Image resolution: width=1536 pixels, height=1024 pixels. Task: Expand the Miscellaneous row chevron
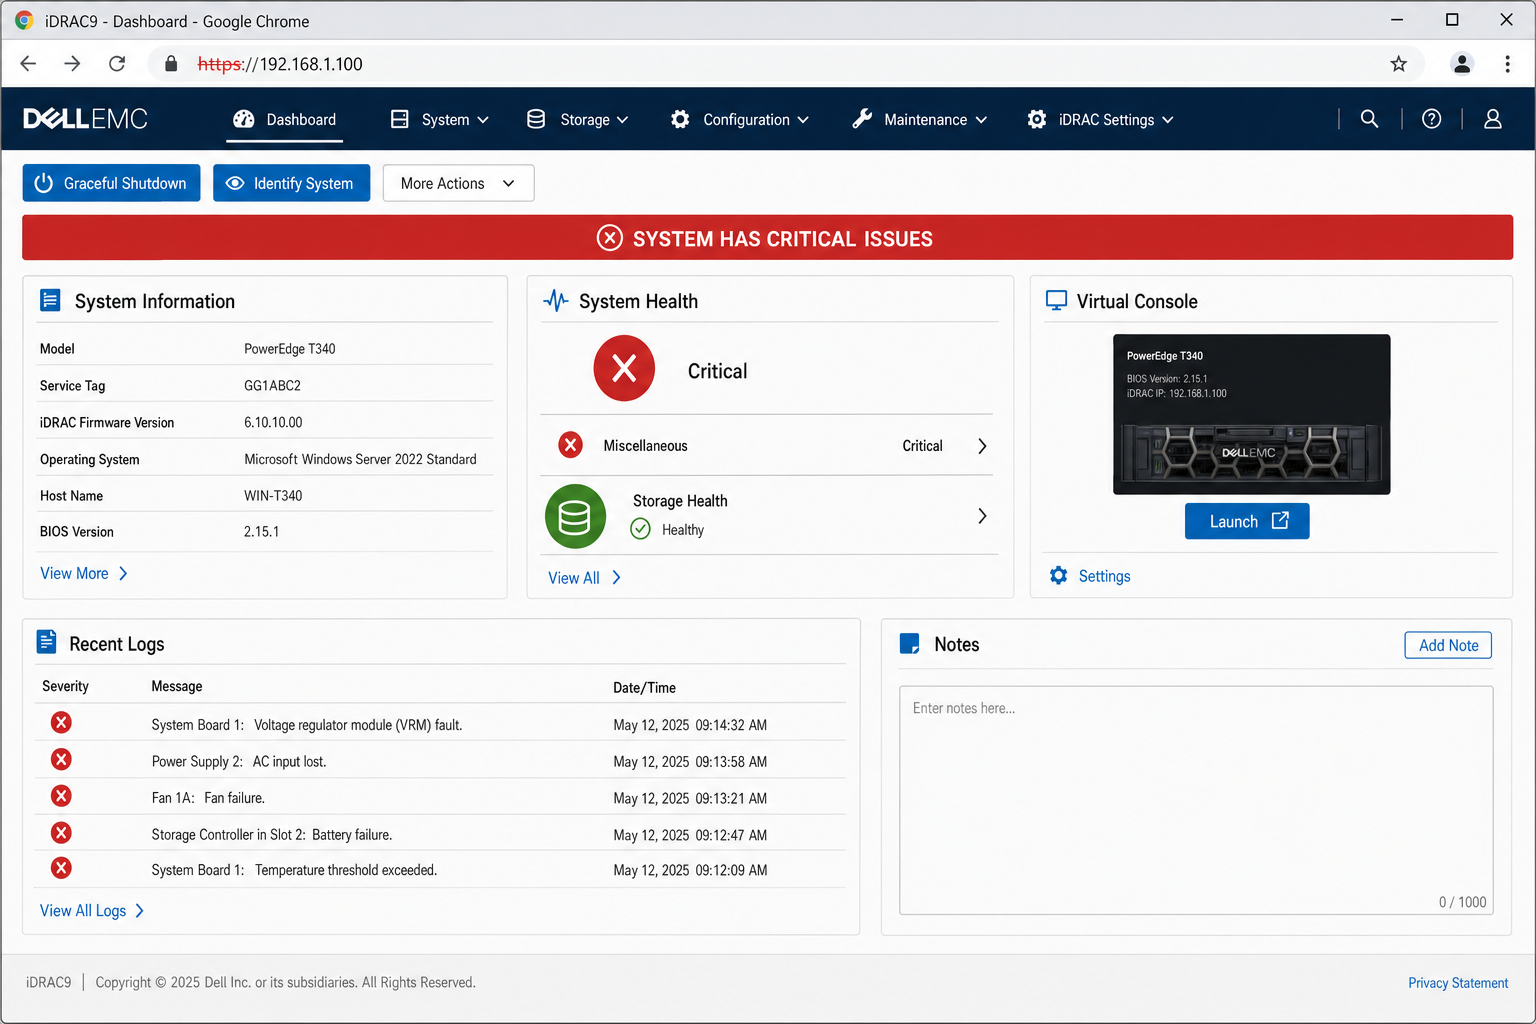coord(982,446)
